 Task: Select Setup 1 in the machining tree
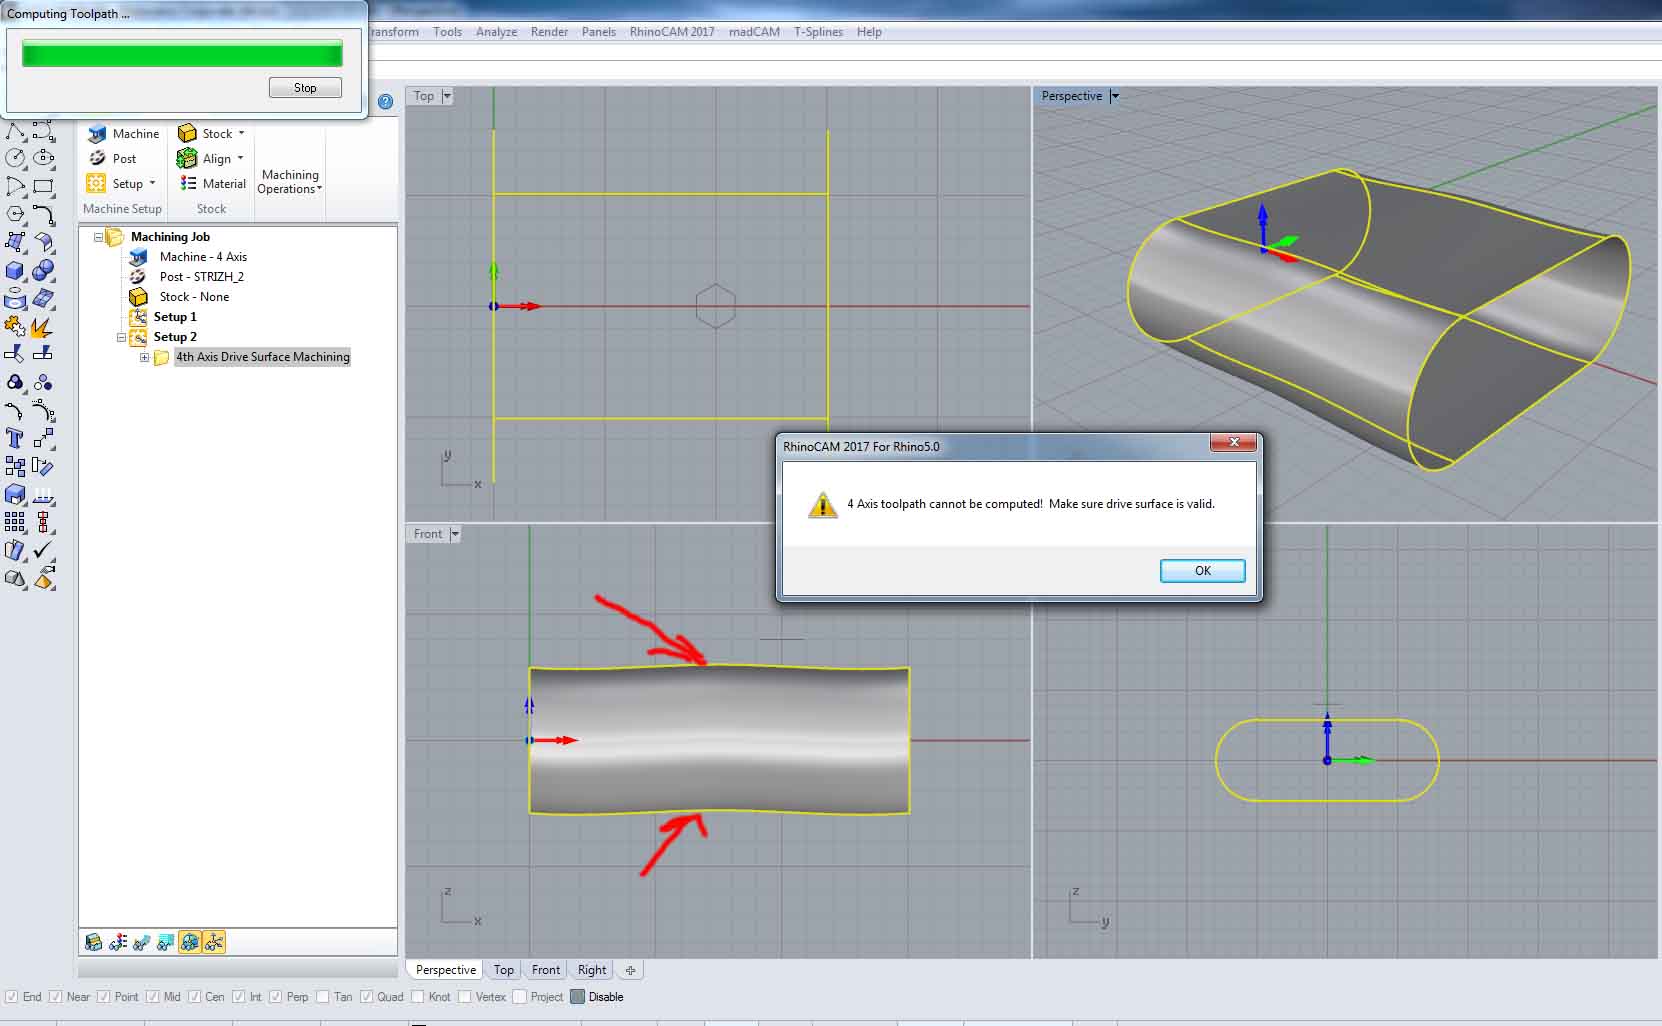[175, 317]
